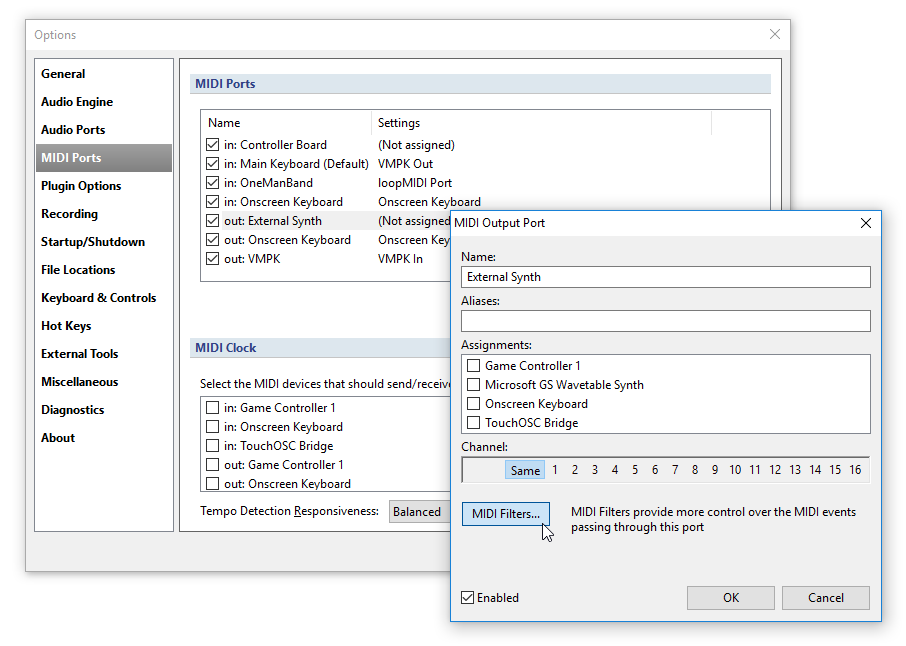The image size is (906, 646).
Task: Toggle the Enabled checkbox in MIDI Output Port
Action: point(467,598)
